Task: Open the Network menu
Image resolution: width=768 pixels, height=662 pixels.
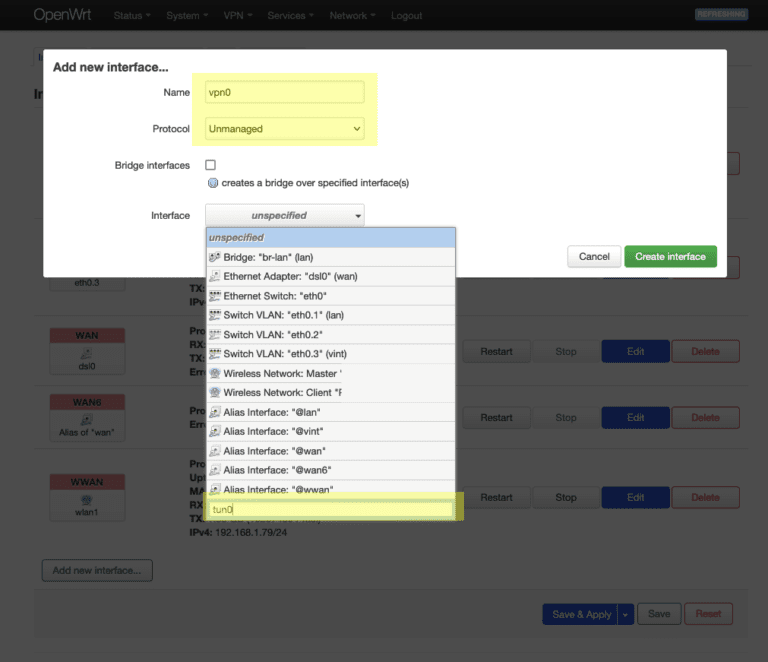Action: pyautogui.click(x=353, y=16)
